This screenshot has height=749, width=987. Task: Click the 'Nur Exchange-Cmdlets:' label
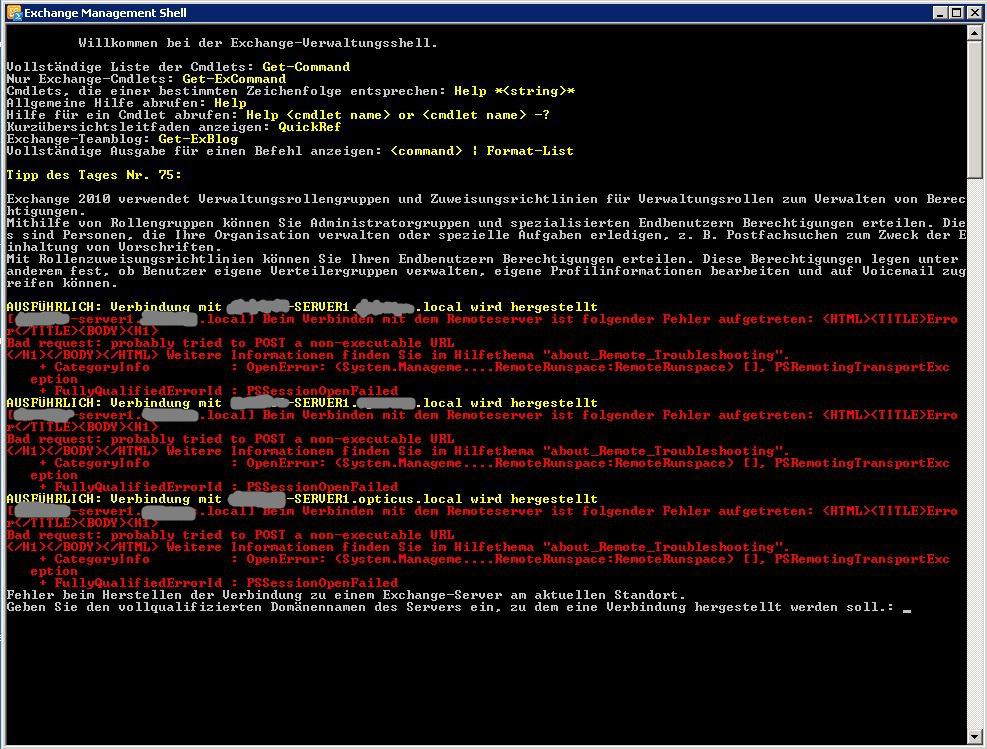point(91,79)
